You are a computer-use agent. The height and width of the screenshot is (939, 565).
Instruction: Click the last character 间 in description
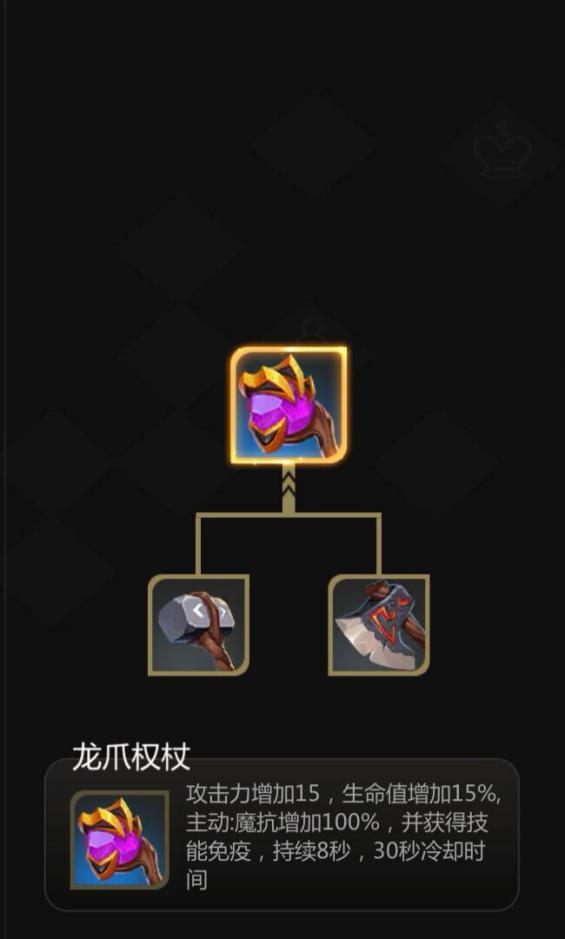pyautogui.click(x=197, y=880)
